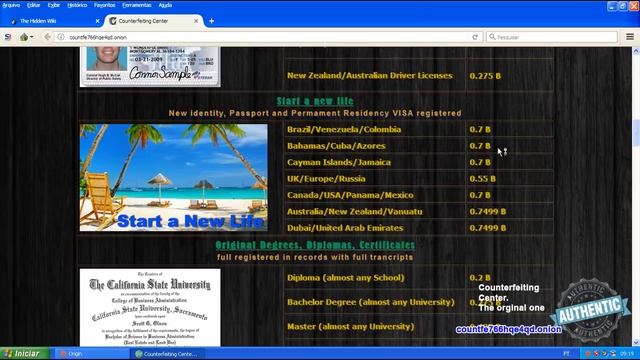Screen dimensions: 640x360
Task: Open the Histórico menu
Action: (77, 5)
